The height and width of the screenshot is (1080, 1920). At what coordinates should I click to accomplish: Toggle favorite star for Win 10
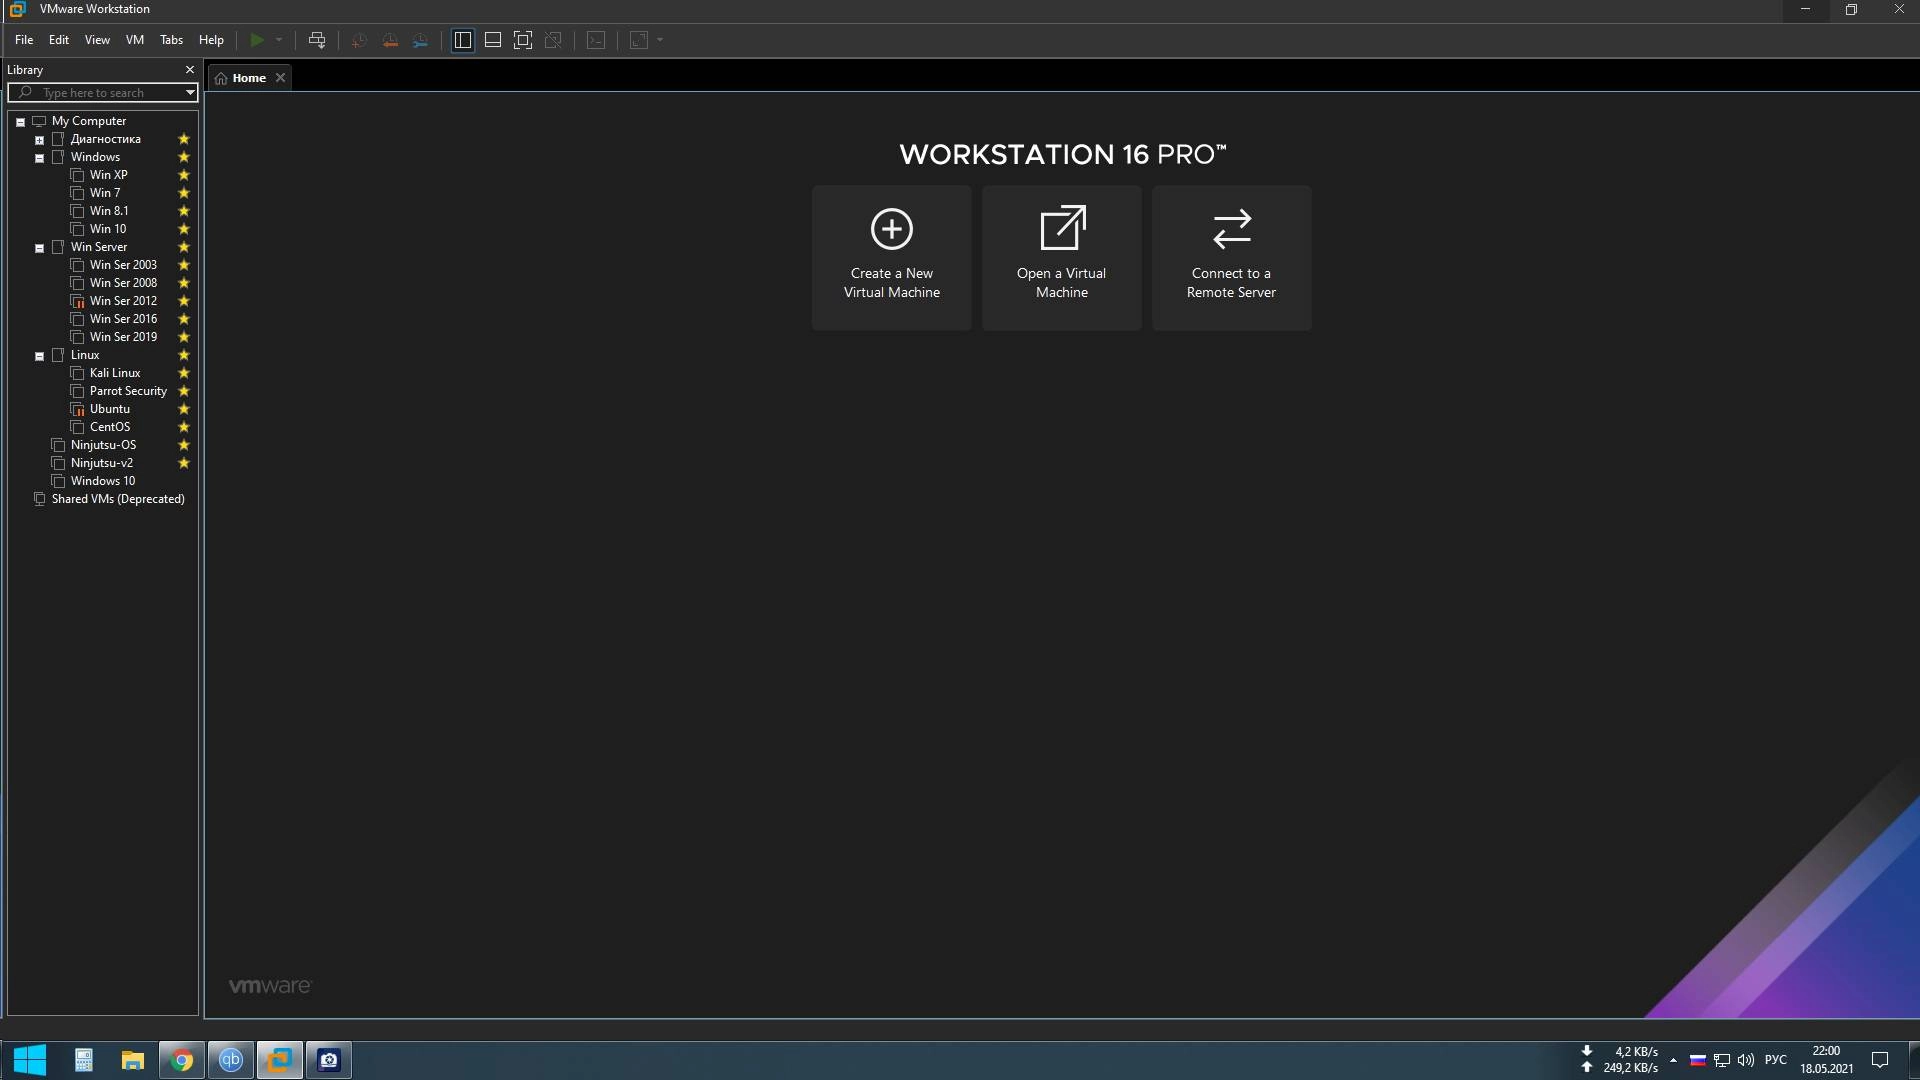pos(184,229)
